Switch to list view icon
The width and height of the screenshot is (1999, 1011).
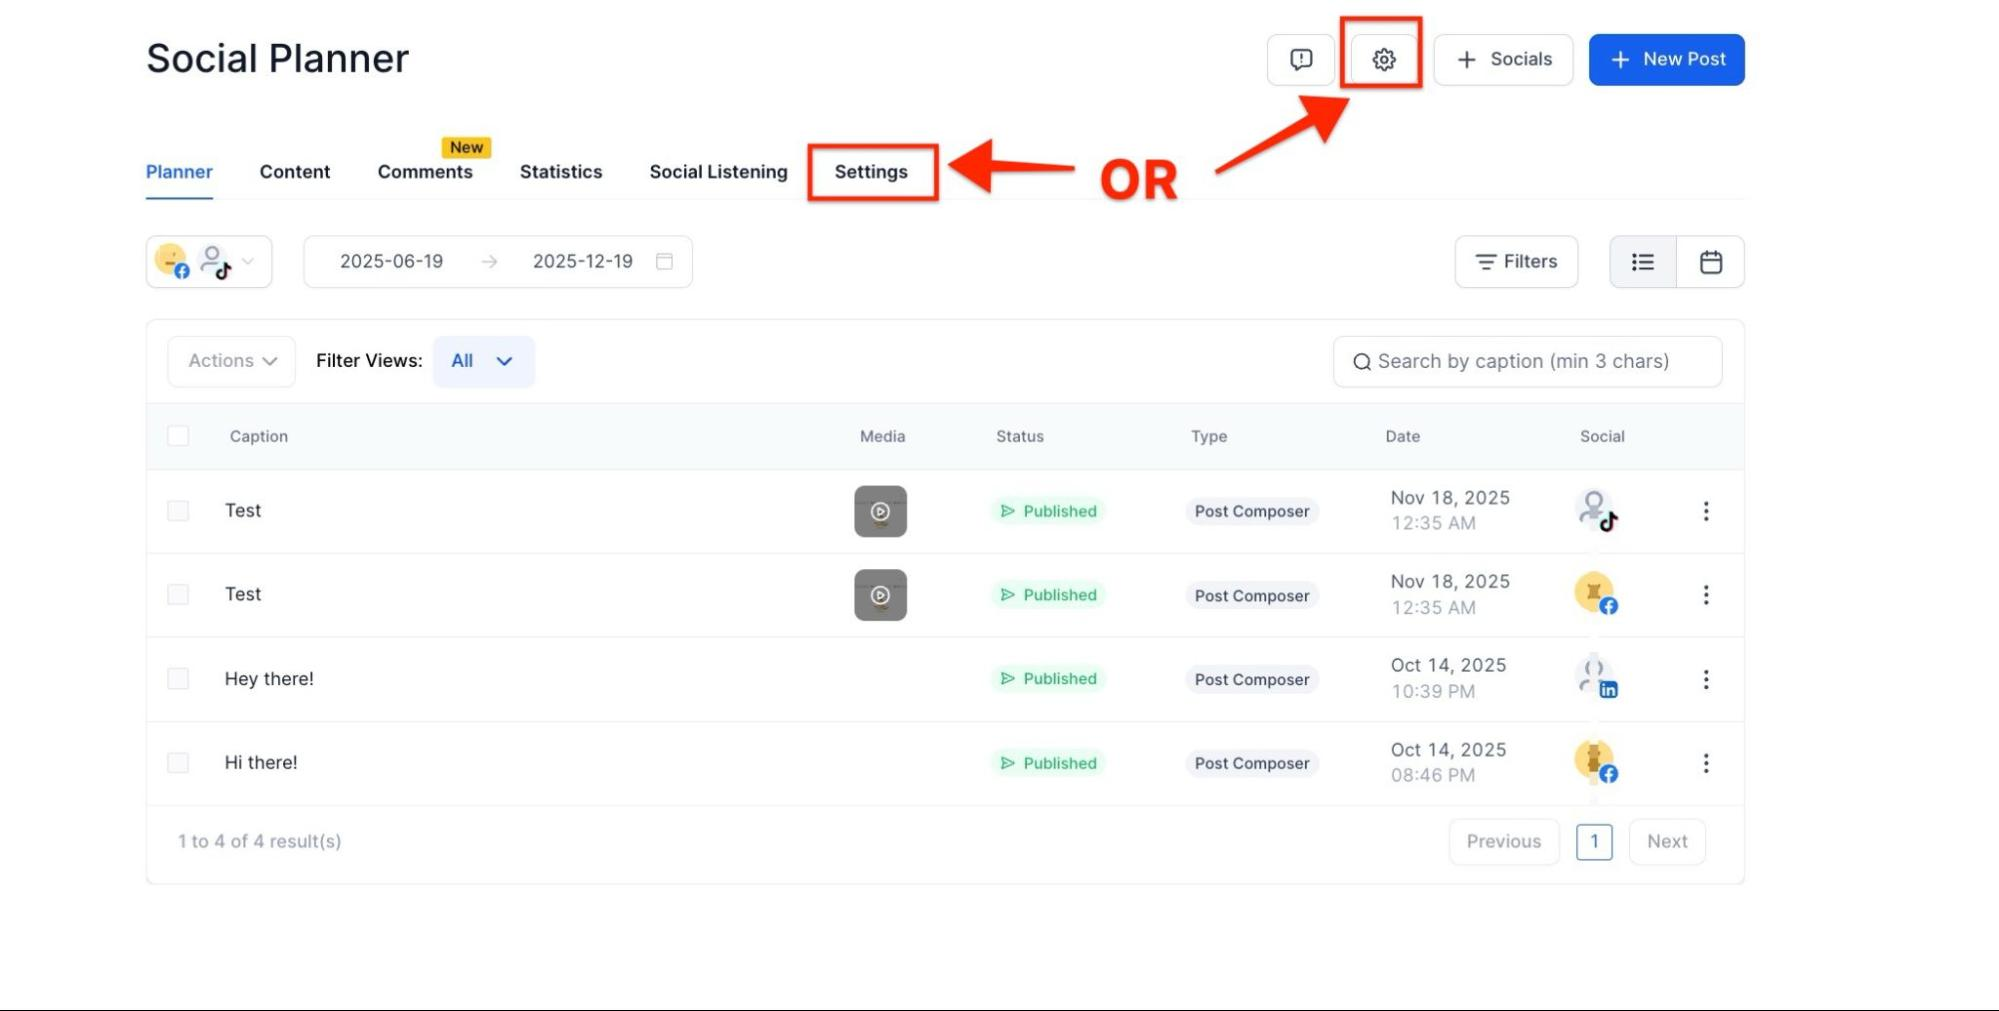pos(1643,262)
